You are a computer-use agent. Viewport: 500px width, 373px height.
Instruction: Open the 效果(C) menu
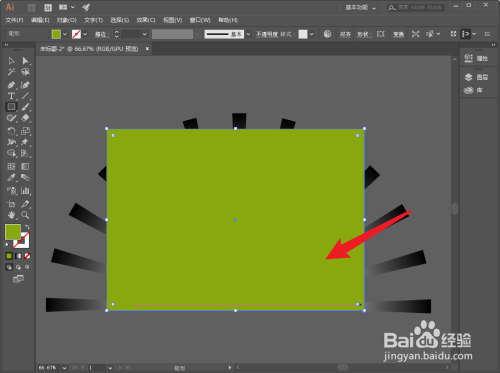146,20
